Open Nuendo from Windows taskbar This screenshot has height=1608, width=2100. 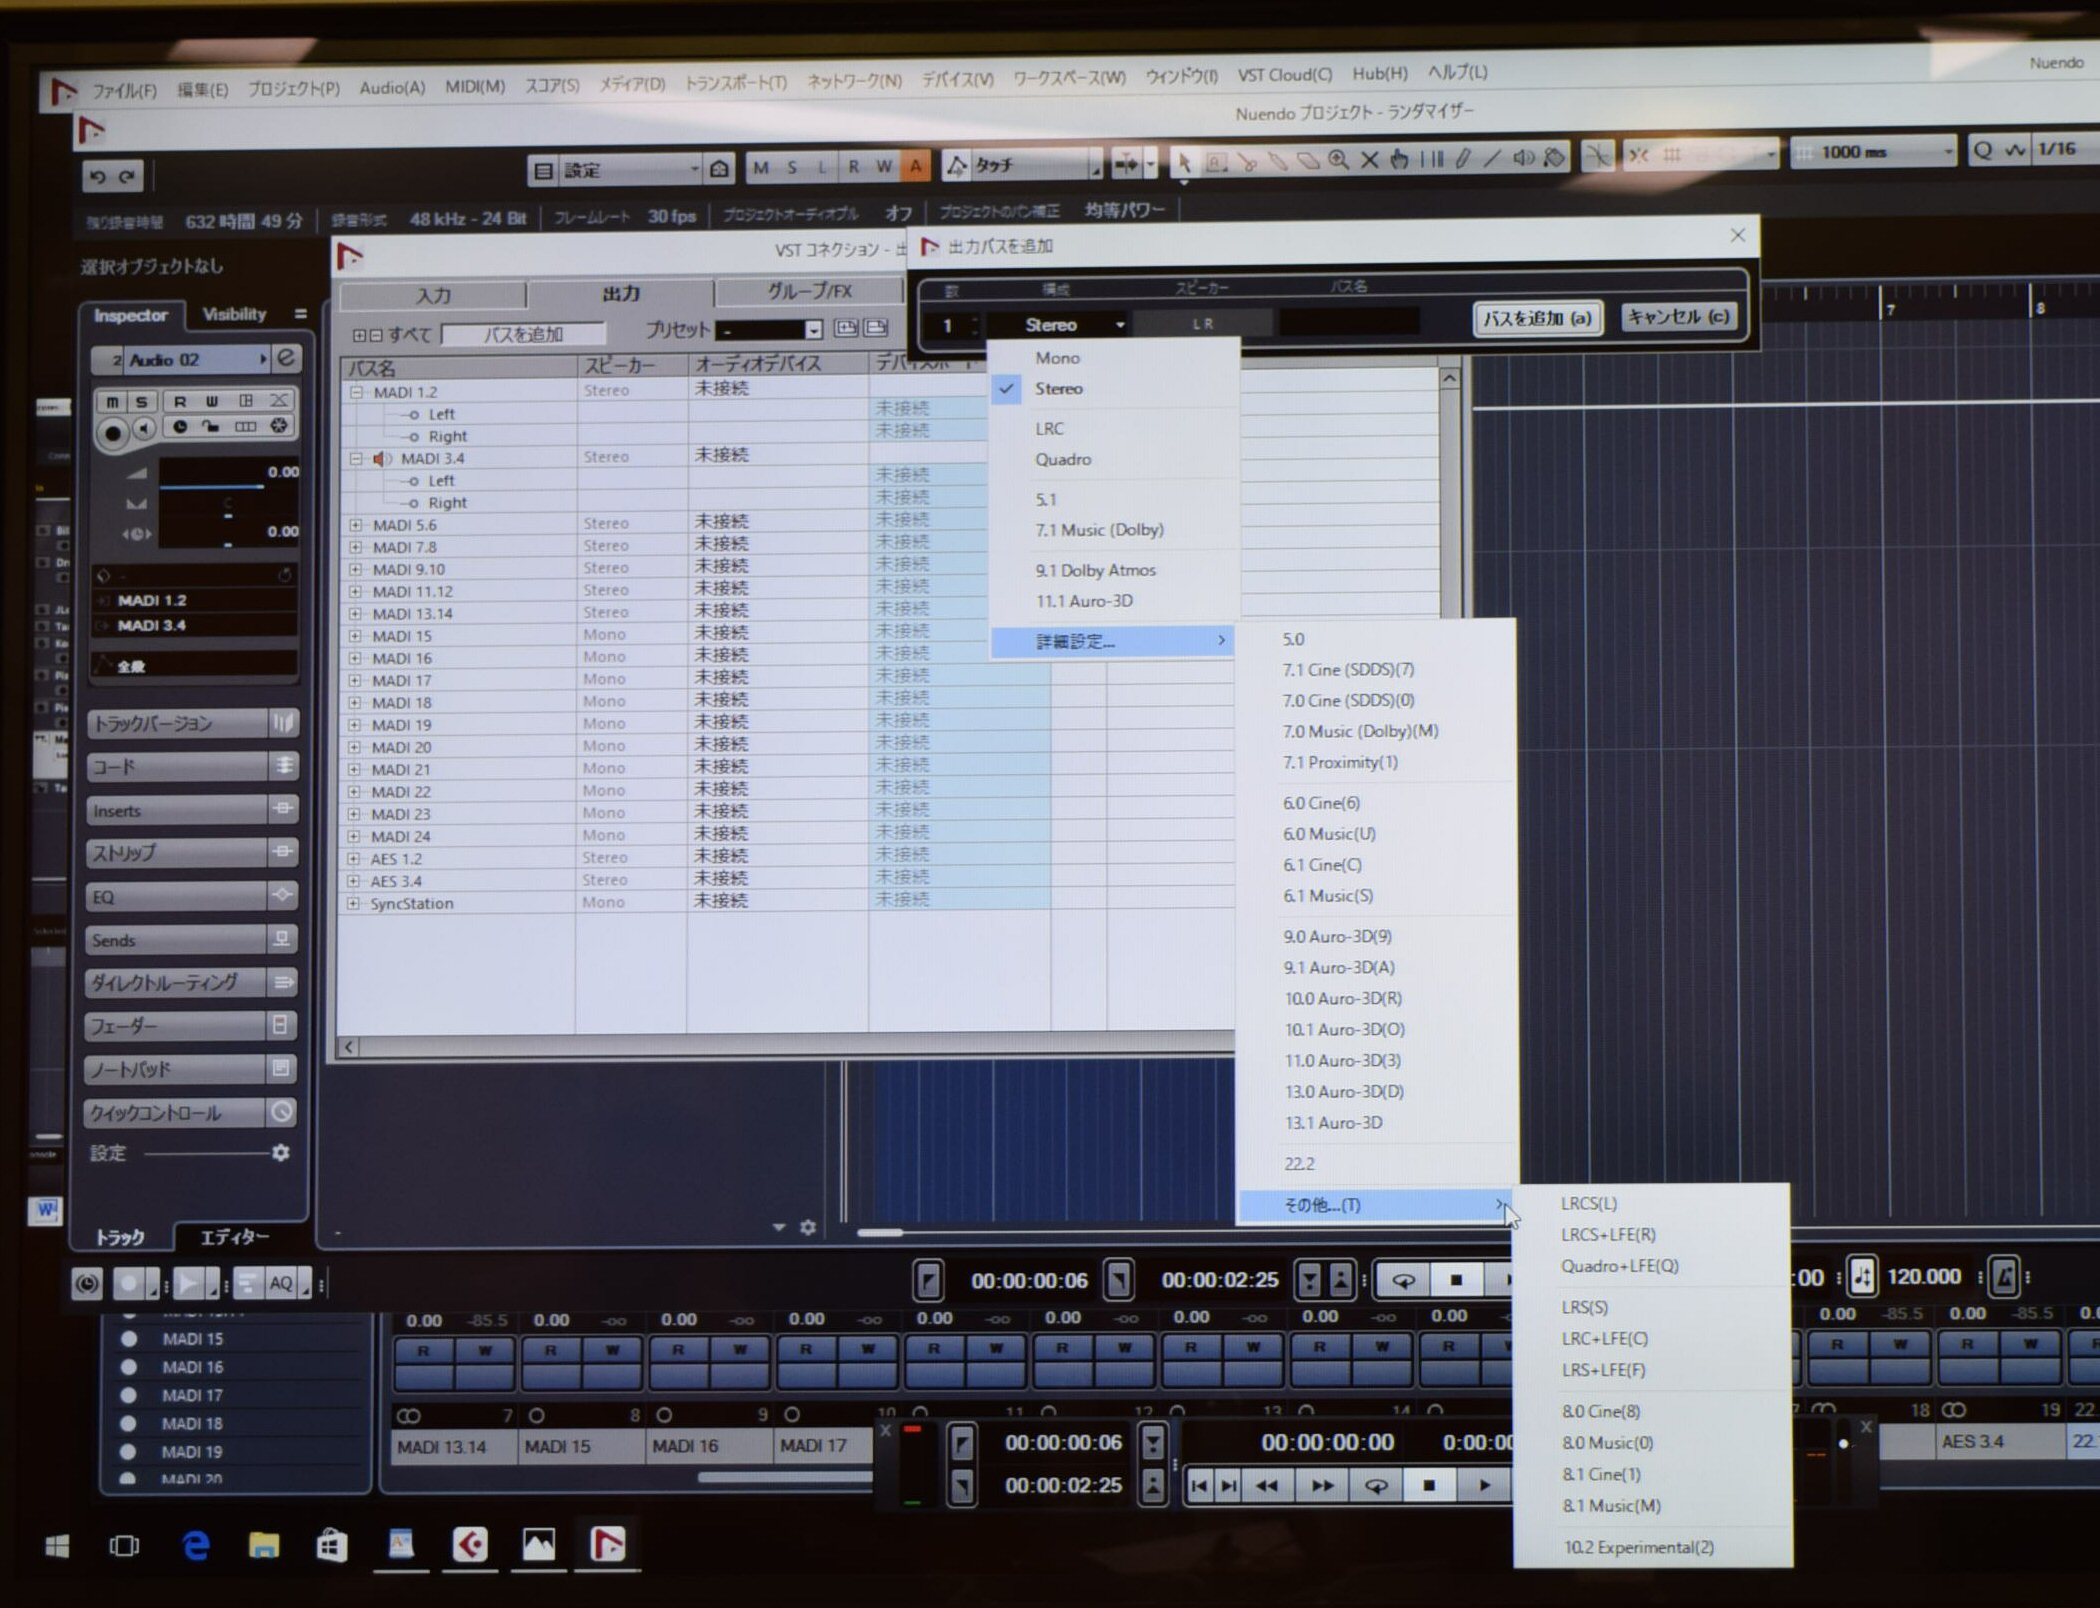tap(607, 1544)
